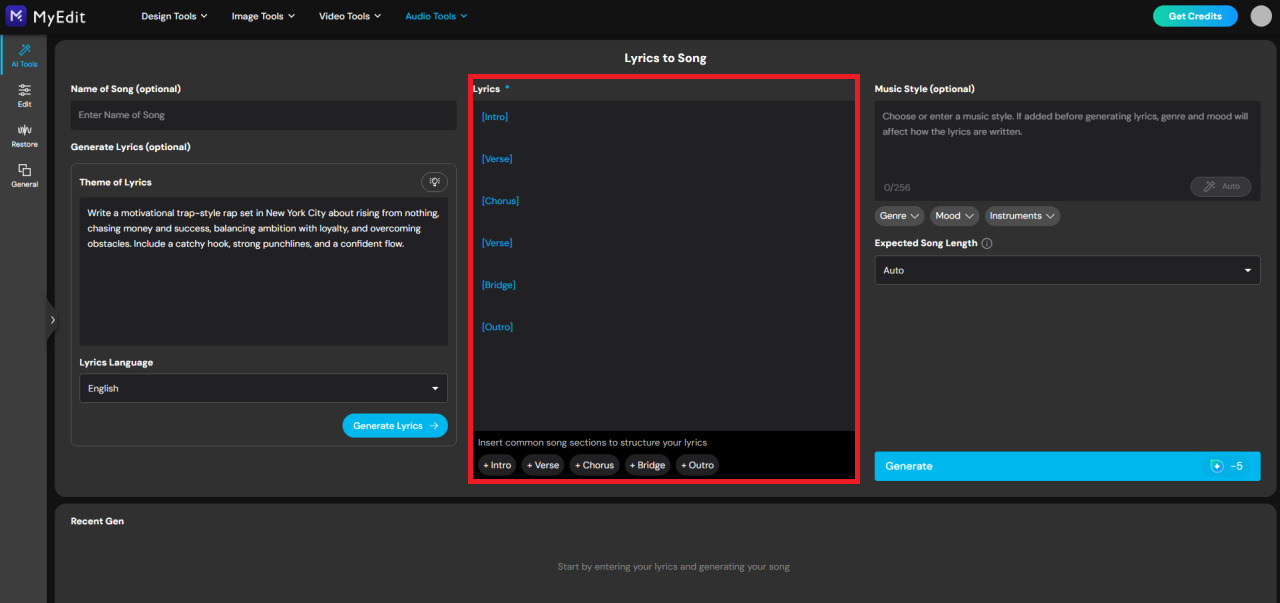Click the Auto wand button in Music Style
Image resolution: width=1280 pixels, height=603 pixels.
(1220, 186)
